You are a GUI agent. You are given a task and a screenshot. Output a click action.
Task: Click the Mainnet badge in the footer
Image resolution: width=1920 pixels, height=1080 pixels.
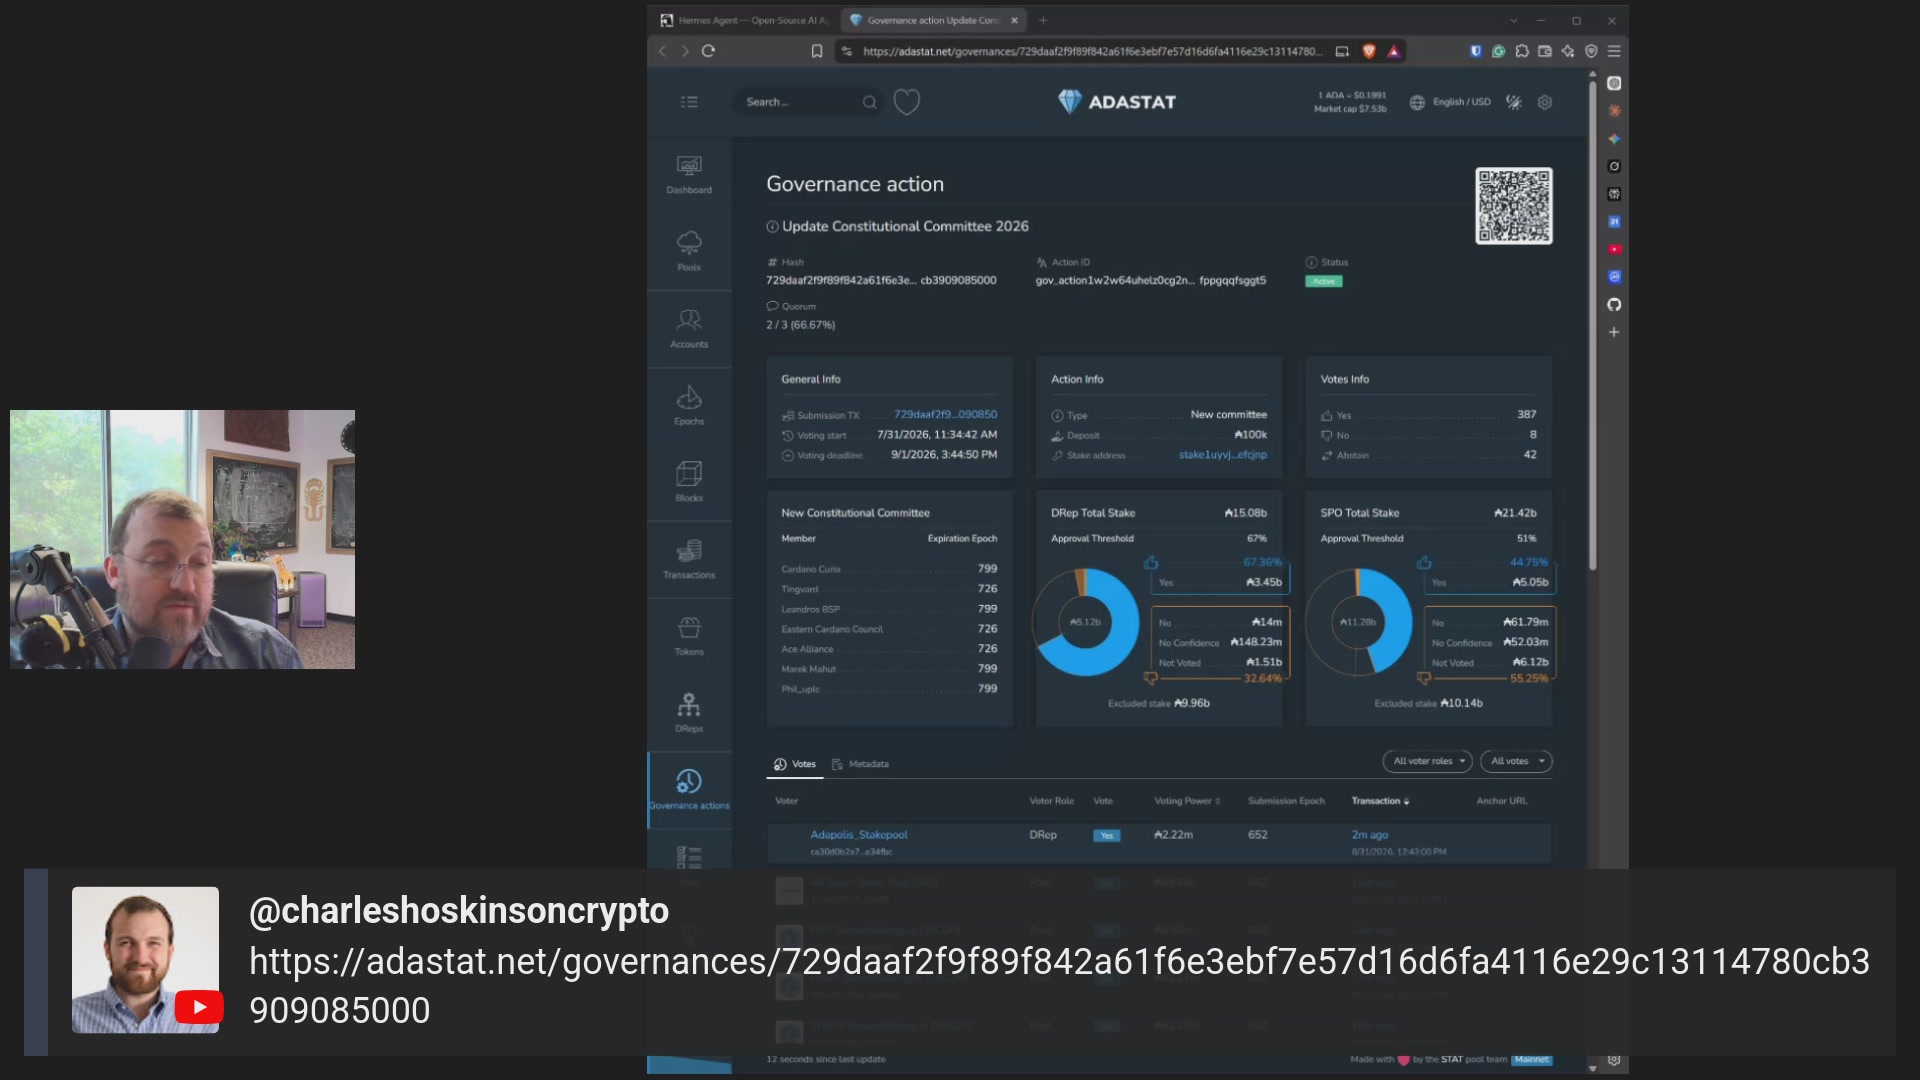click(1532, 1060)
